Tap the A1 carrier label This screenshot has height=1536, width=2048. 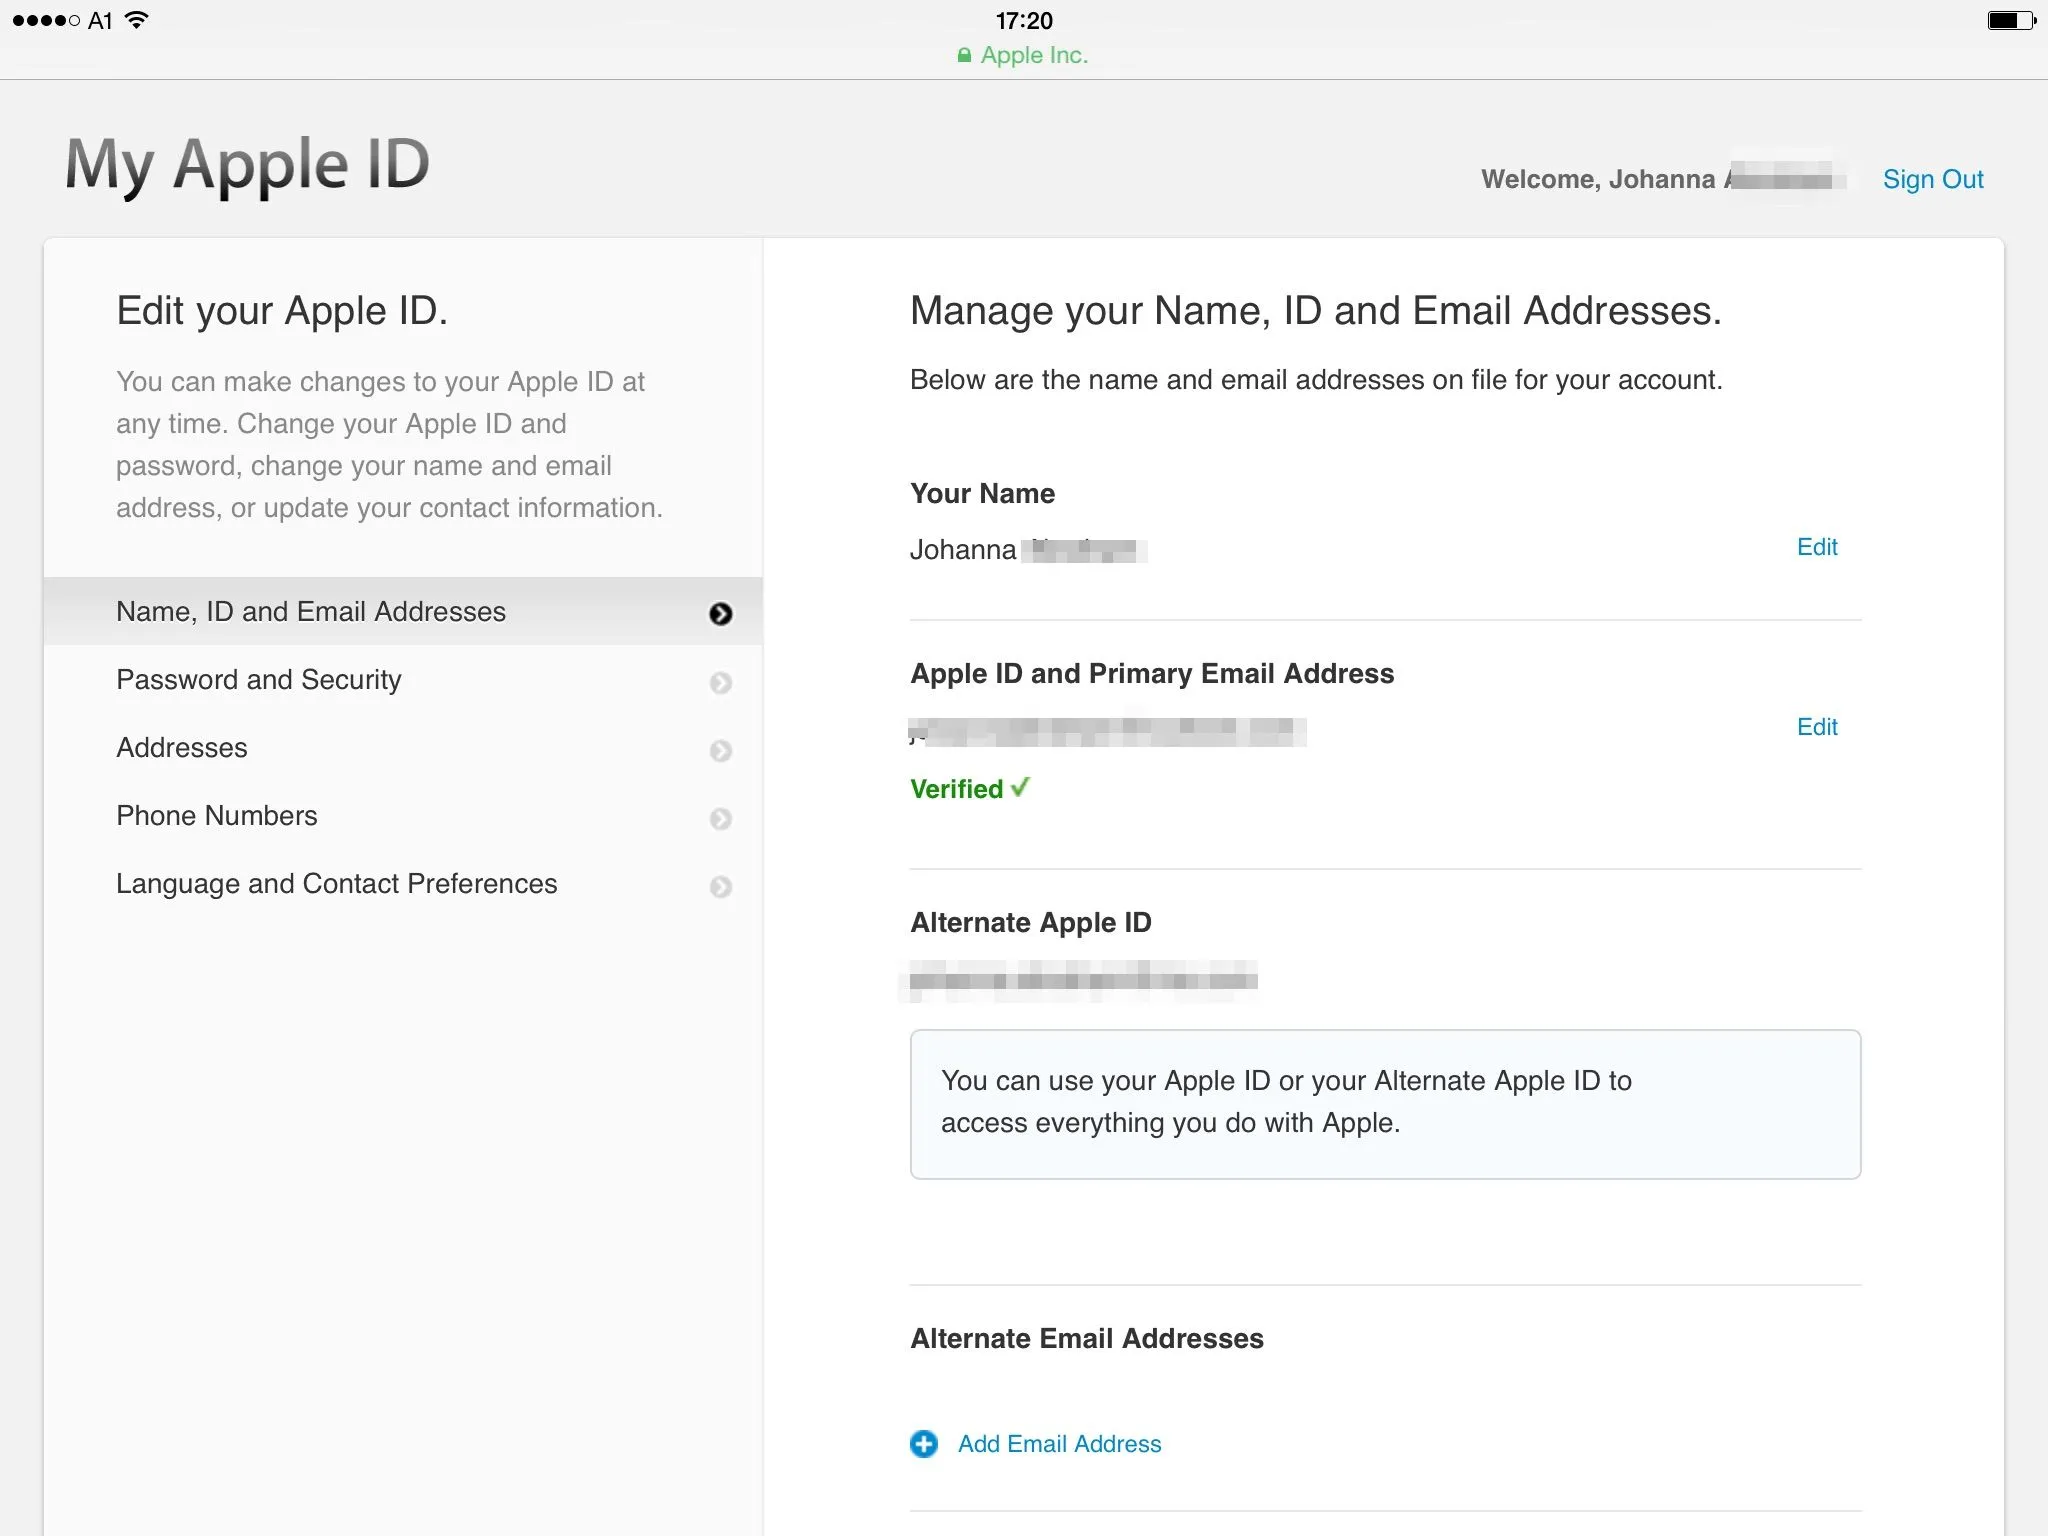(x=100, y=20)
